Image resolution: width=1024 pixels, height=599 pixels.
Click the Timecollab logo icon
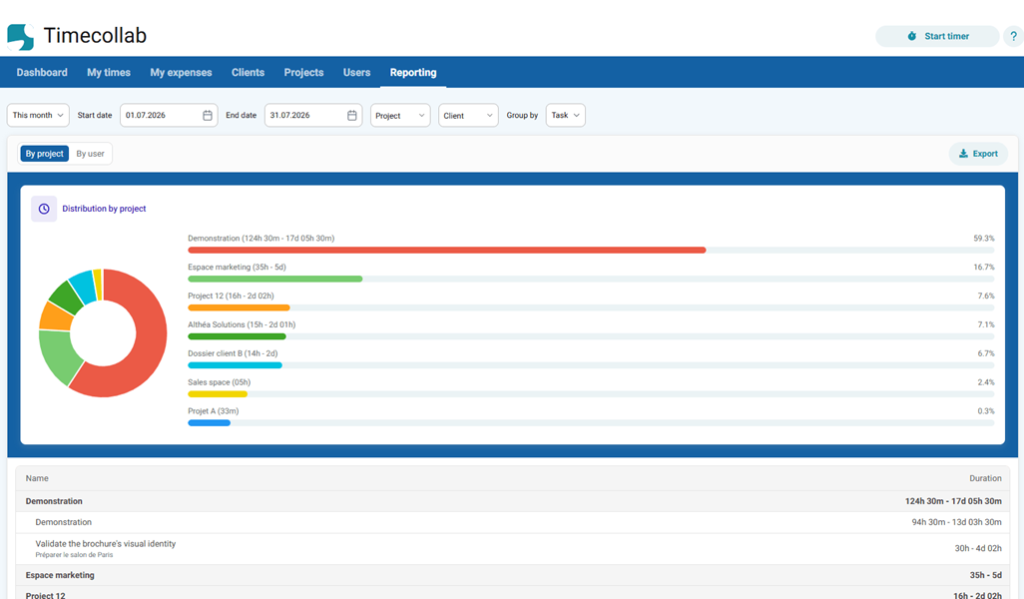[x=20, y=37]
